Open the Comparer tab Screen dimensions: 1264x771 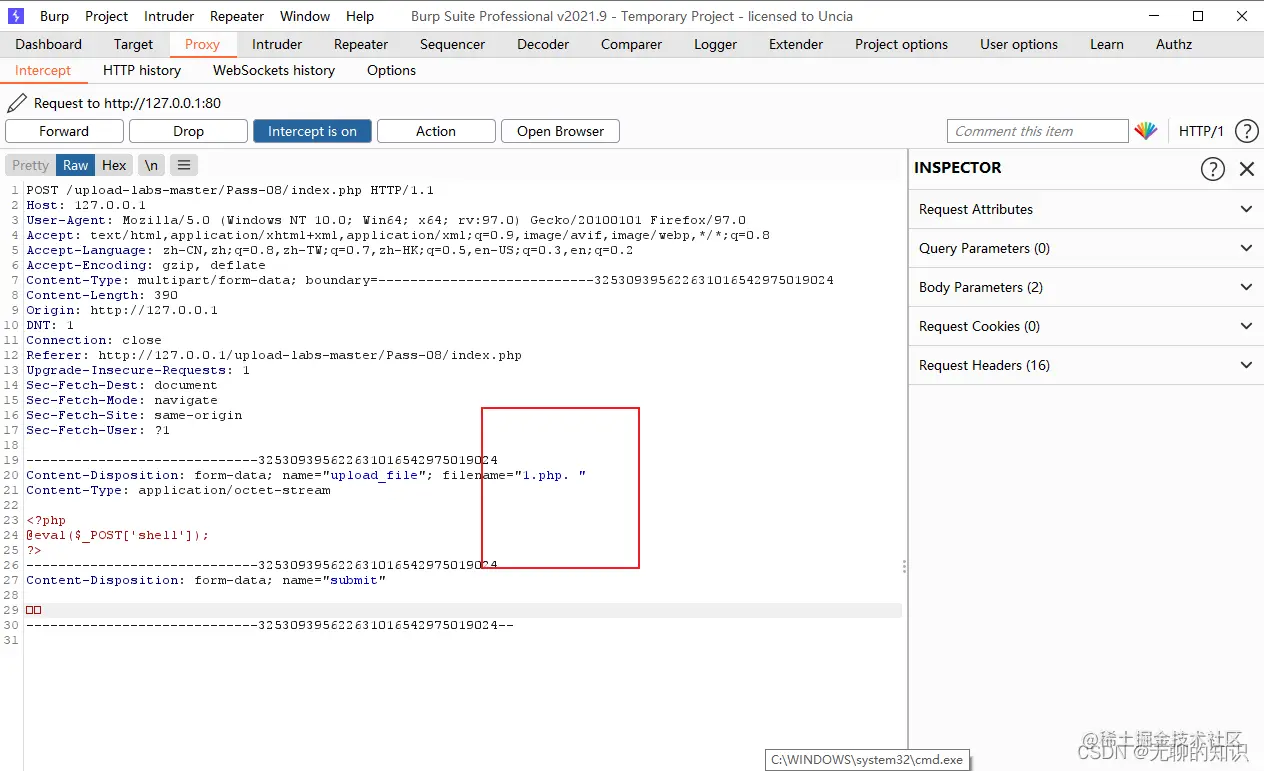tap(631, 44)
